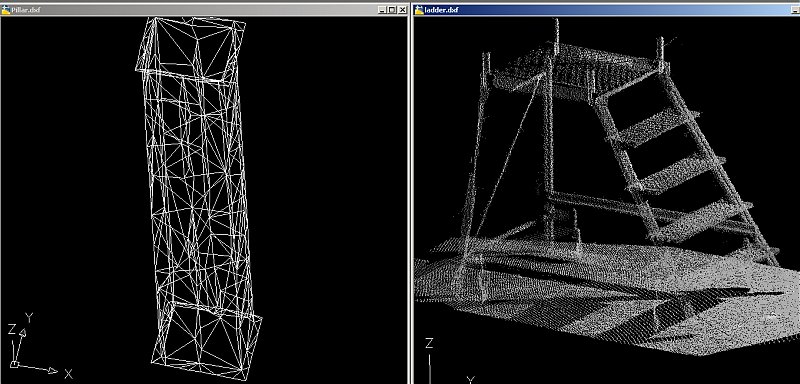Activate the Pillar.dxf title bar
The image size is (800, 384).
pos(204,10)
